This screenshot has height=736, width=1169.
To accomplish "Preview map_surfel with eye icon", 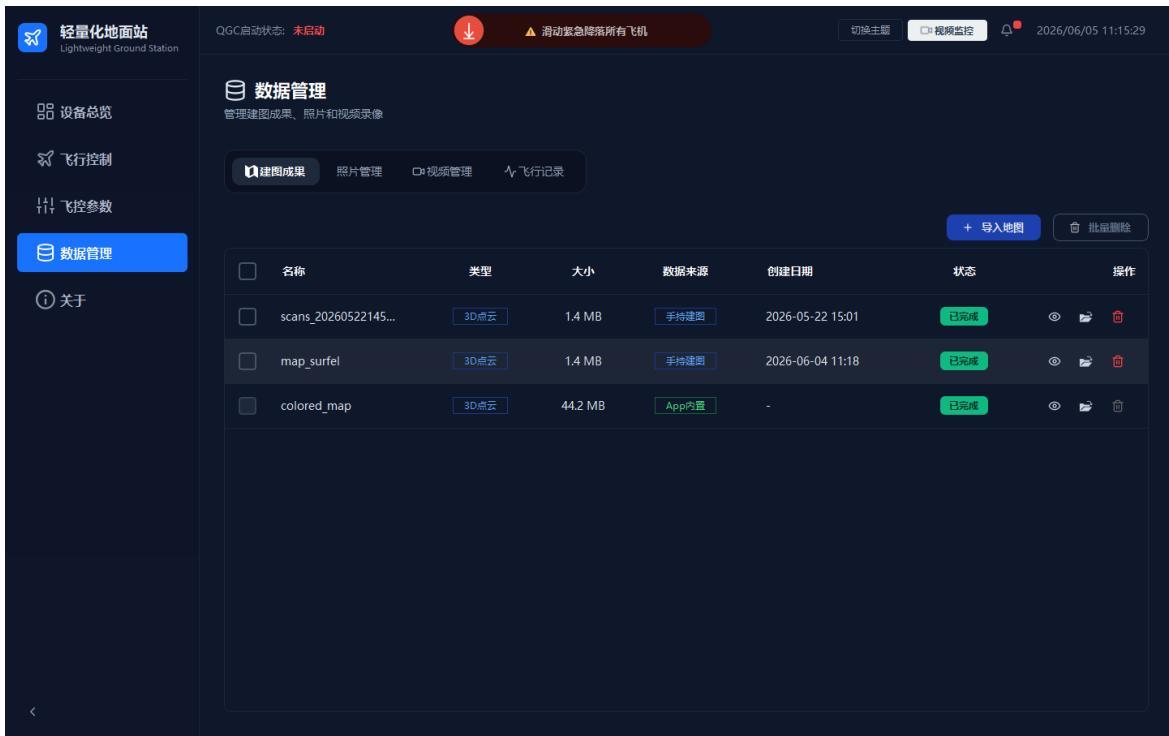I will 1054,362.
